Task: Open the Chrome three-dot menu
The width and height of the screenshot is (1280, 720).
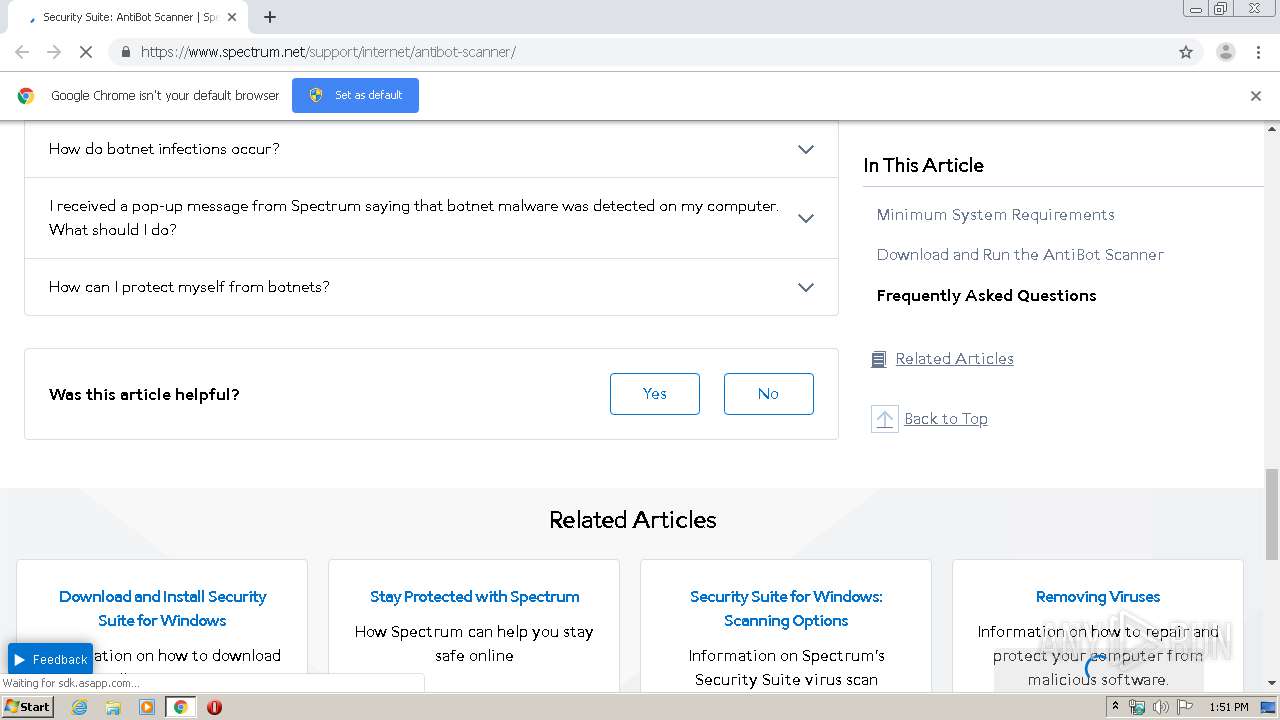Action: coord(1258,52)
